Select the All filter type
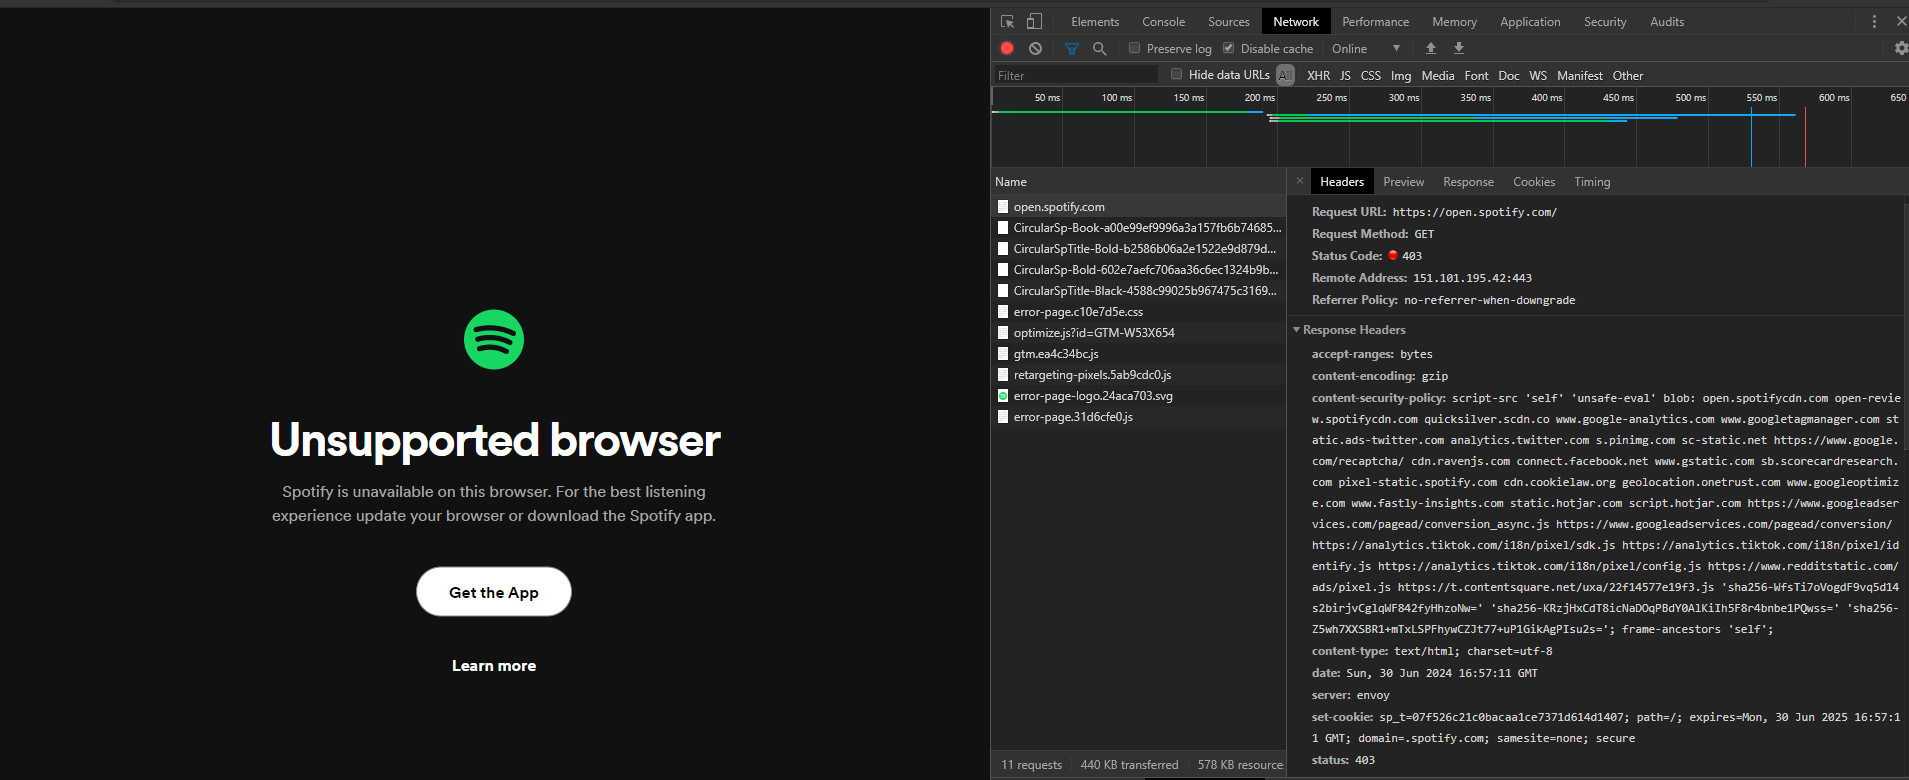Screen dimensions: 1909x780 [1285, 75]
